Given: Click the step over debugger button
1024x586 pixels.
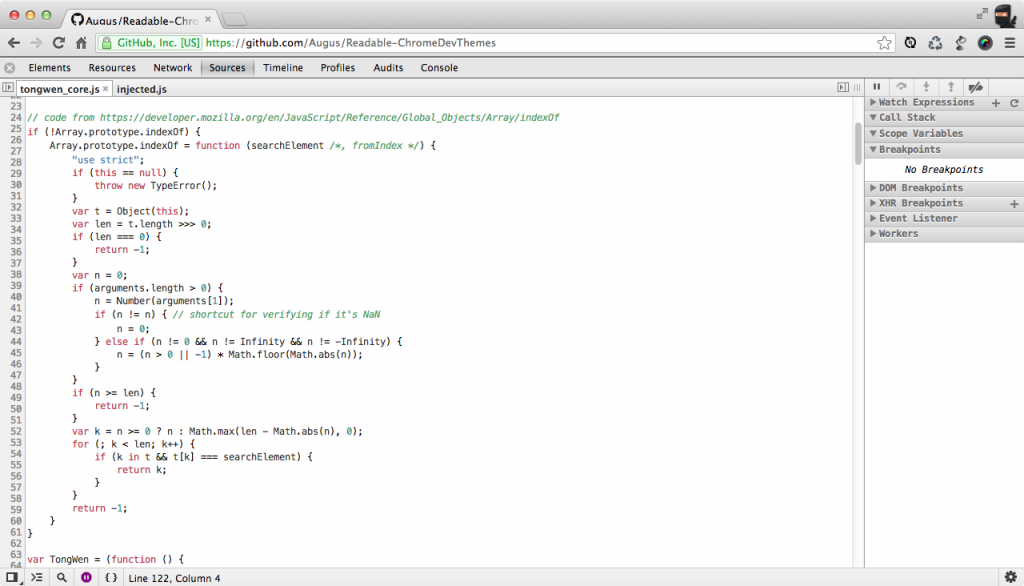Looking at the screenshot, I should tap(901, 88).
